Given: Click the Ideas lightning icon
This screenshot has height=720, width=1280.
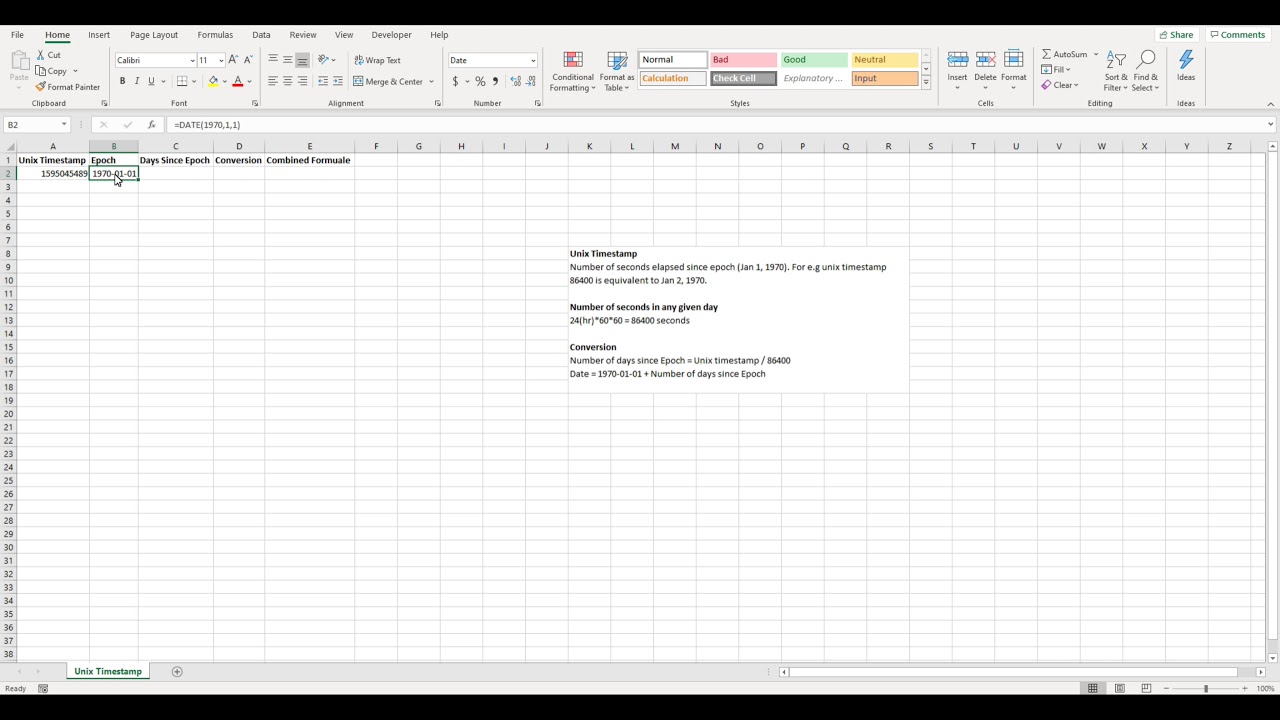Looking at the screenshot, I should click(1186, 61).
